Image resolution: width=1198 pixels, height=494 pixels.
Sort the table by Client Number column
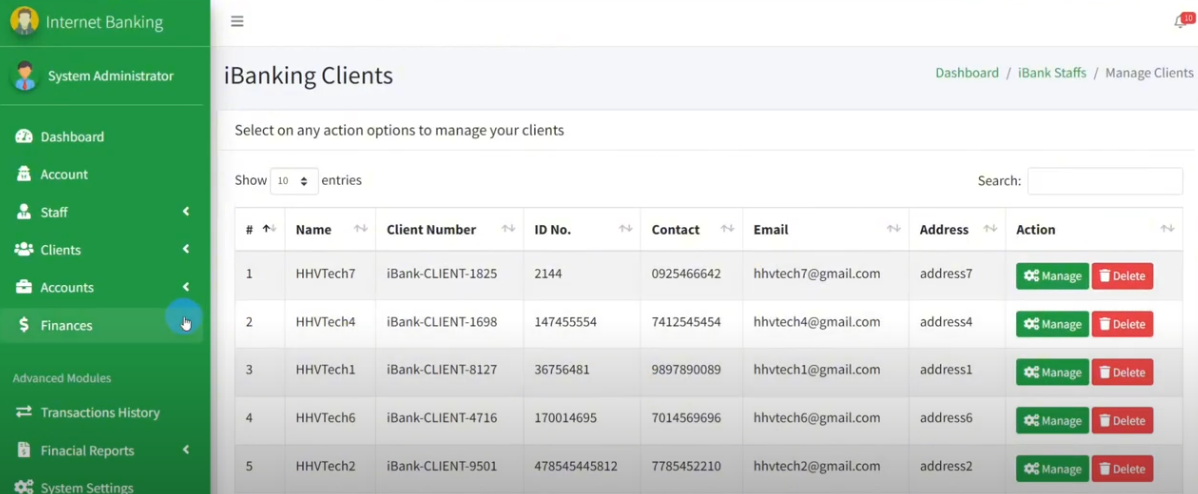pos(450,230)
